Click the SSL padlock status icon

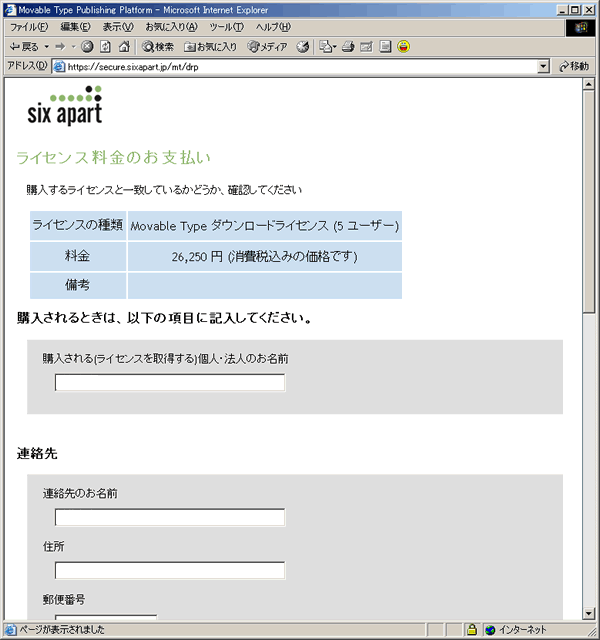coord(472,630)
